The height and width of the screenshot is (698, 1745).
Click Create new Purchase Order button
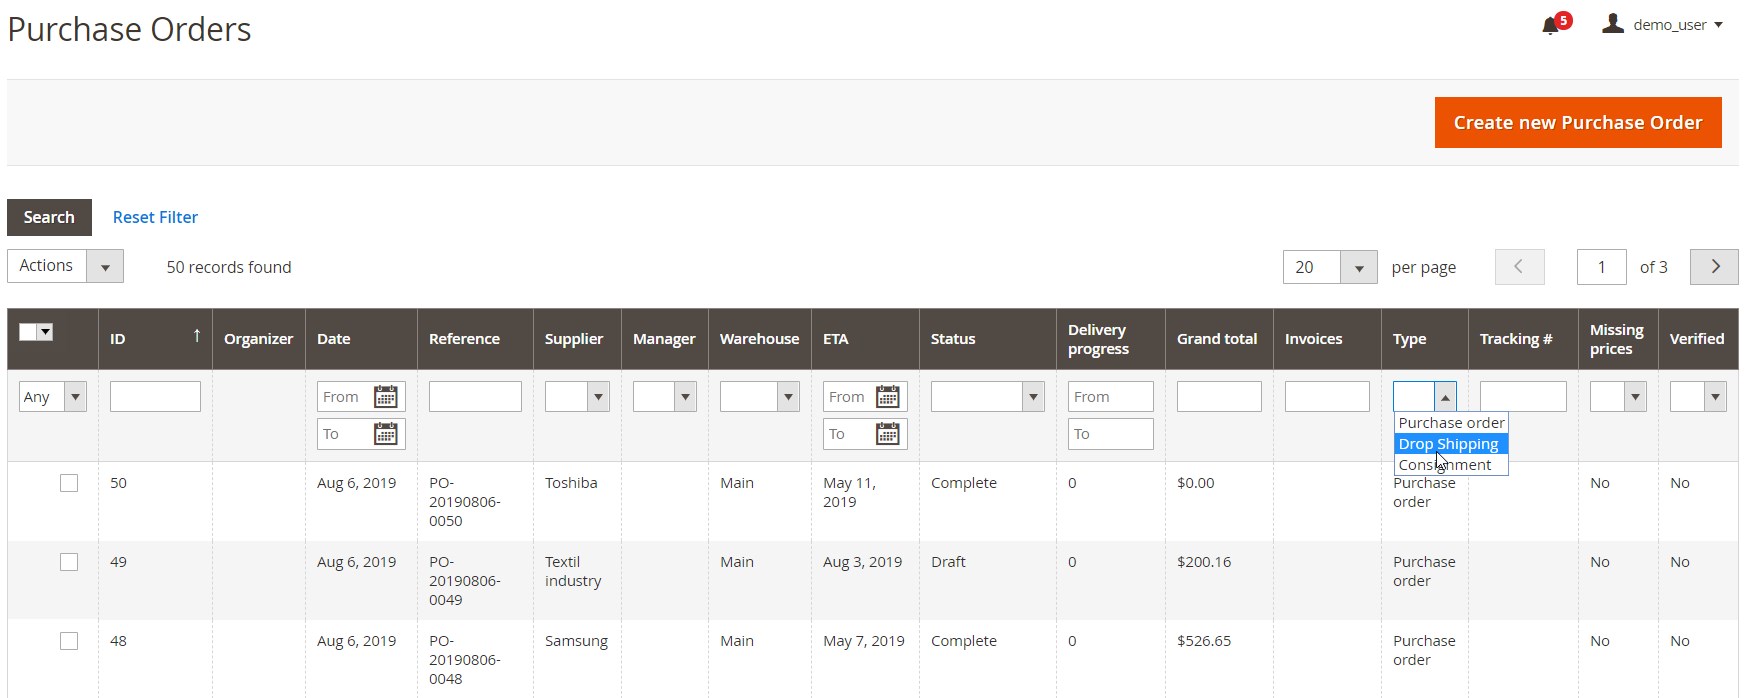tap(1577, 123)
